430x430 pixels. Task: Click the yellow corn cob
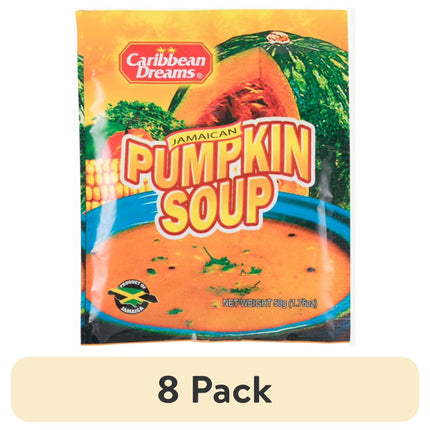pyautogui.click(x=108, y=180)
